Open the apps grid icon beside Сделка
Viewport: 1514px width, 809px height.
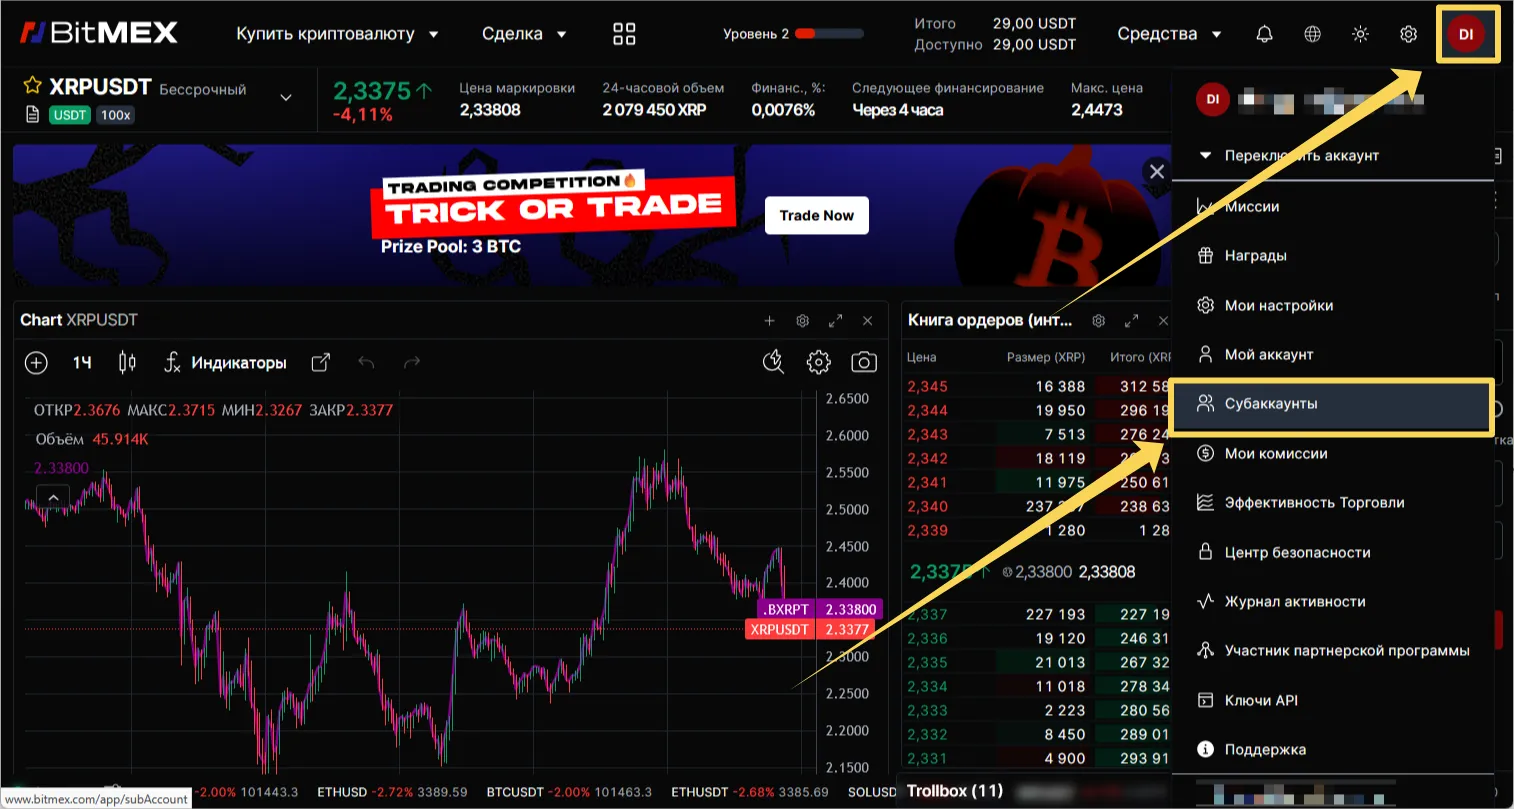click(x=624, y=33)
